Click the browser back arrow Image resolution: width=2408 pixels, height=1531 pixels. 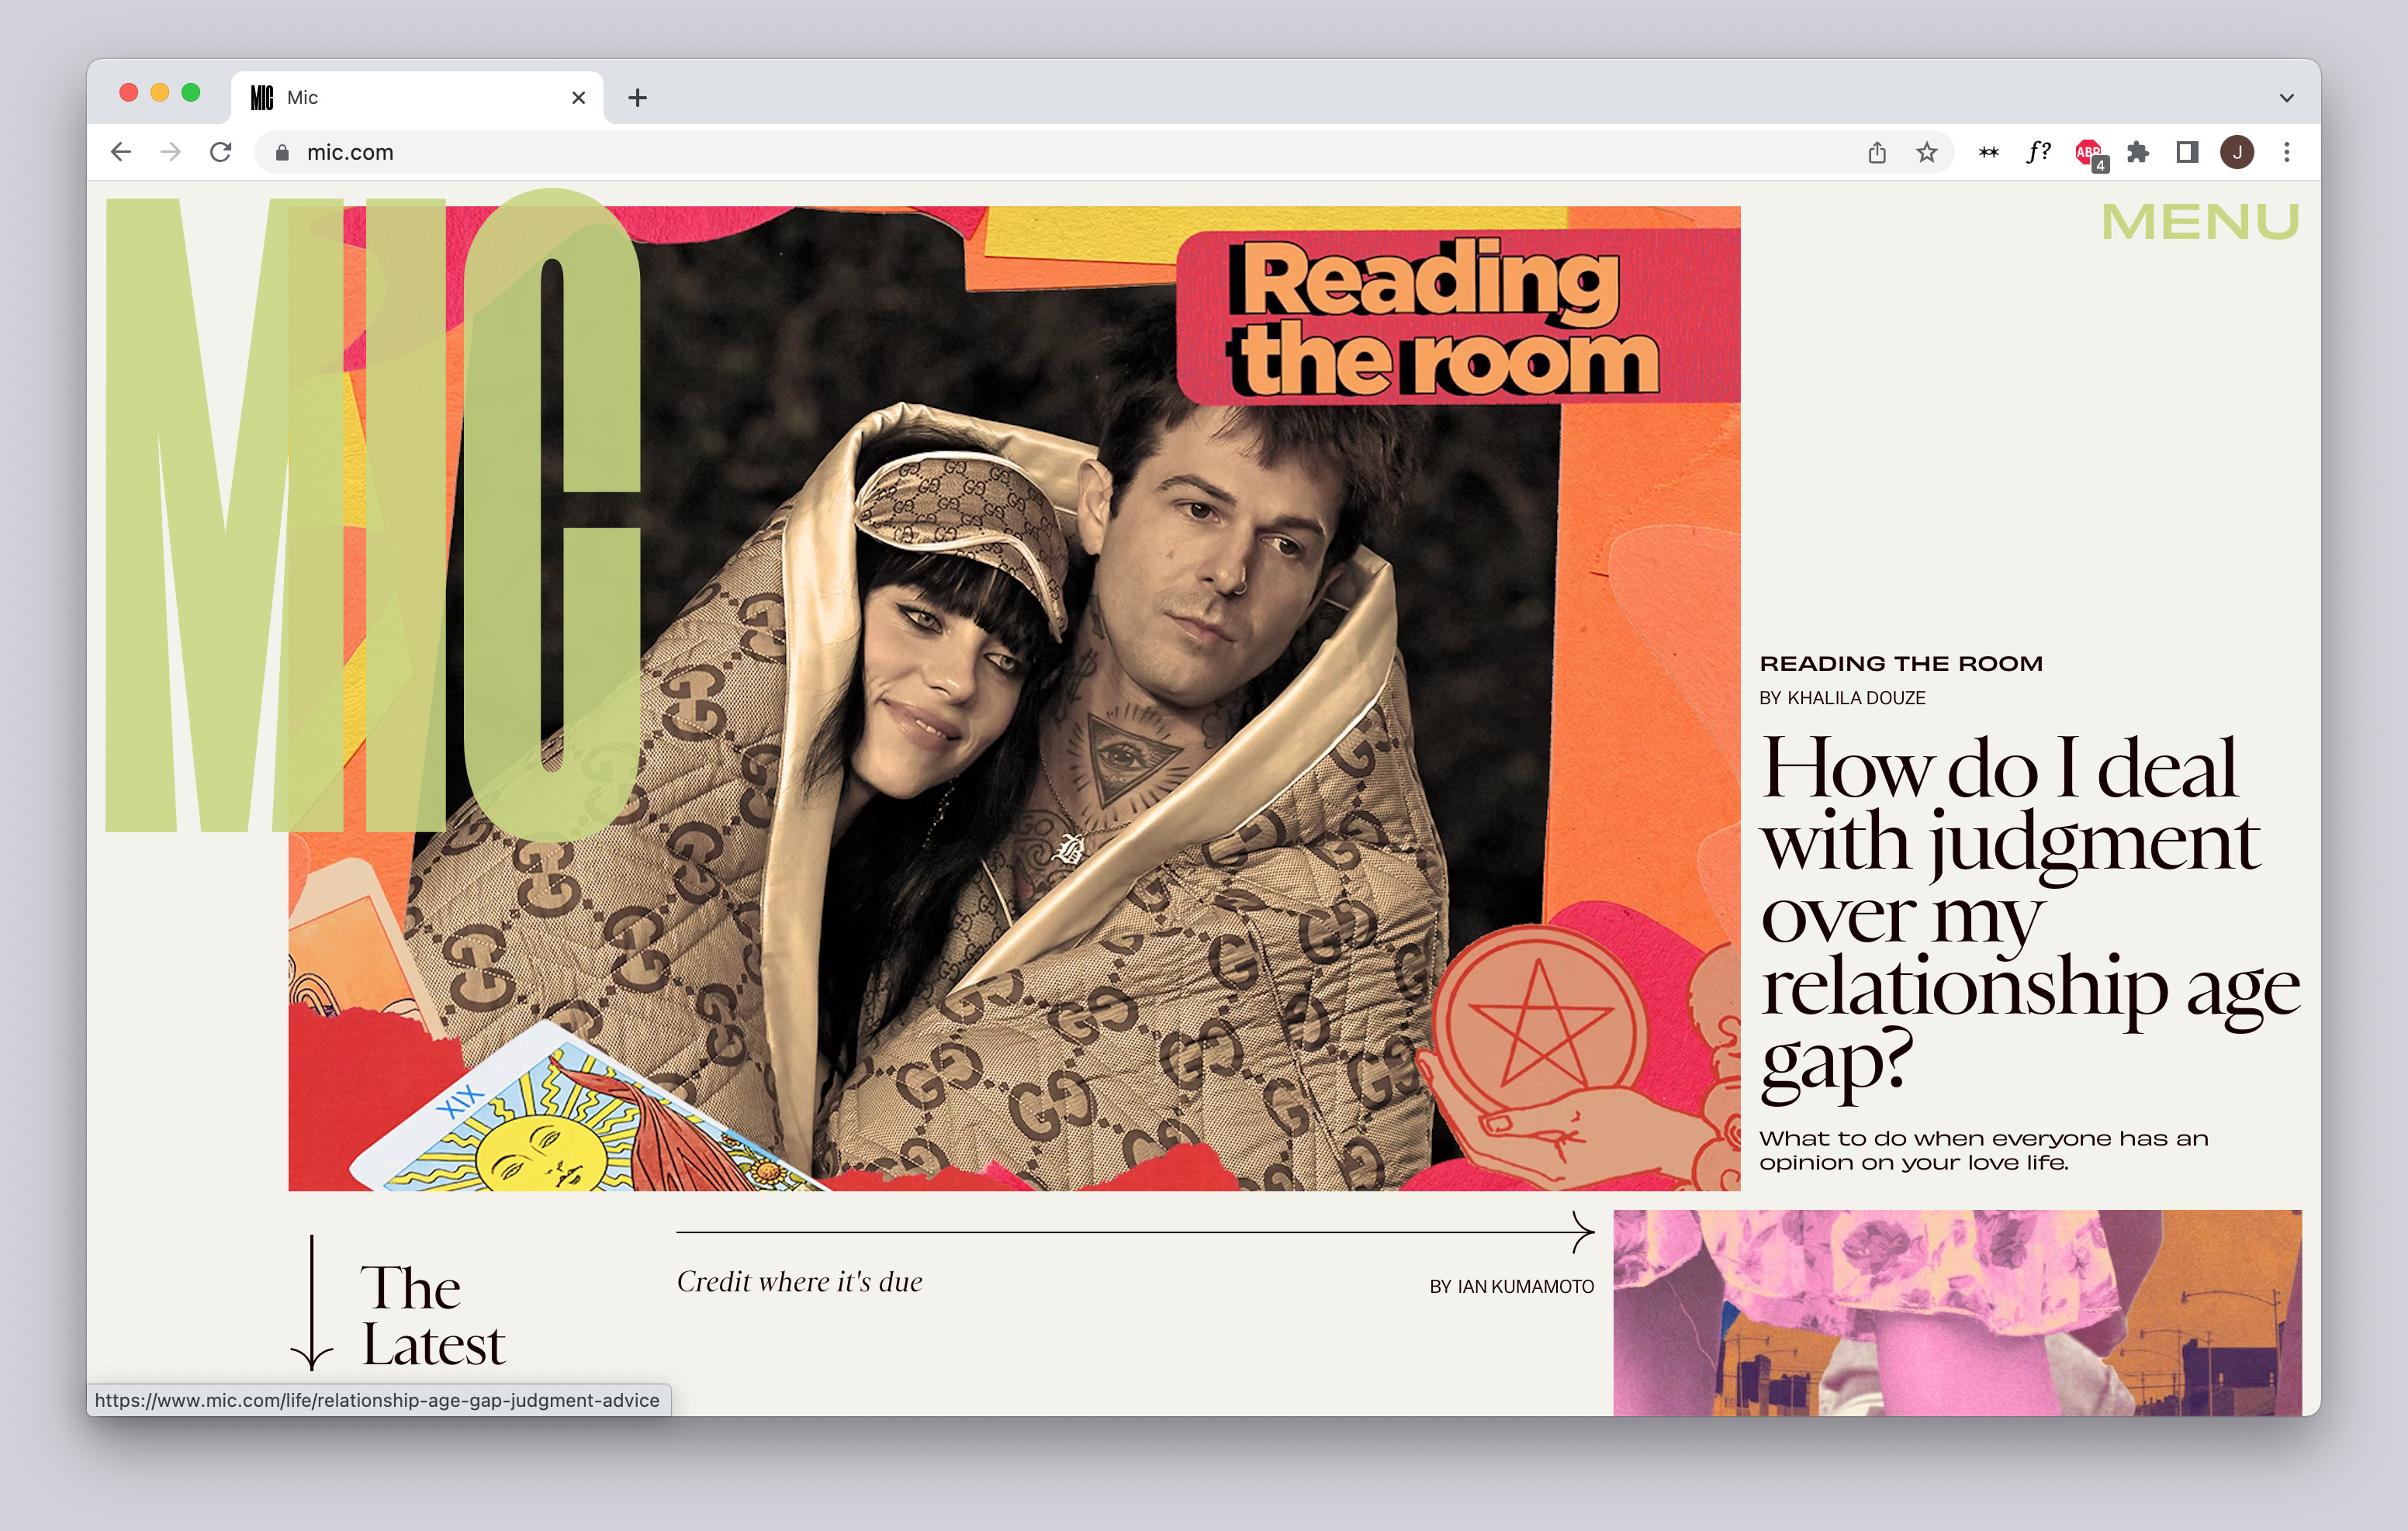[121, 152]
